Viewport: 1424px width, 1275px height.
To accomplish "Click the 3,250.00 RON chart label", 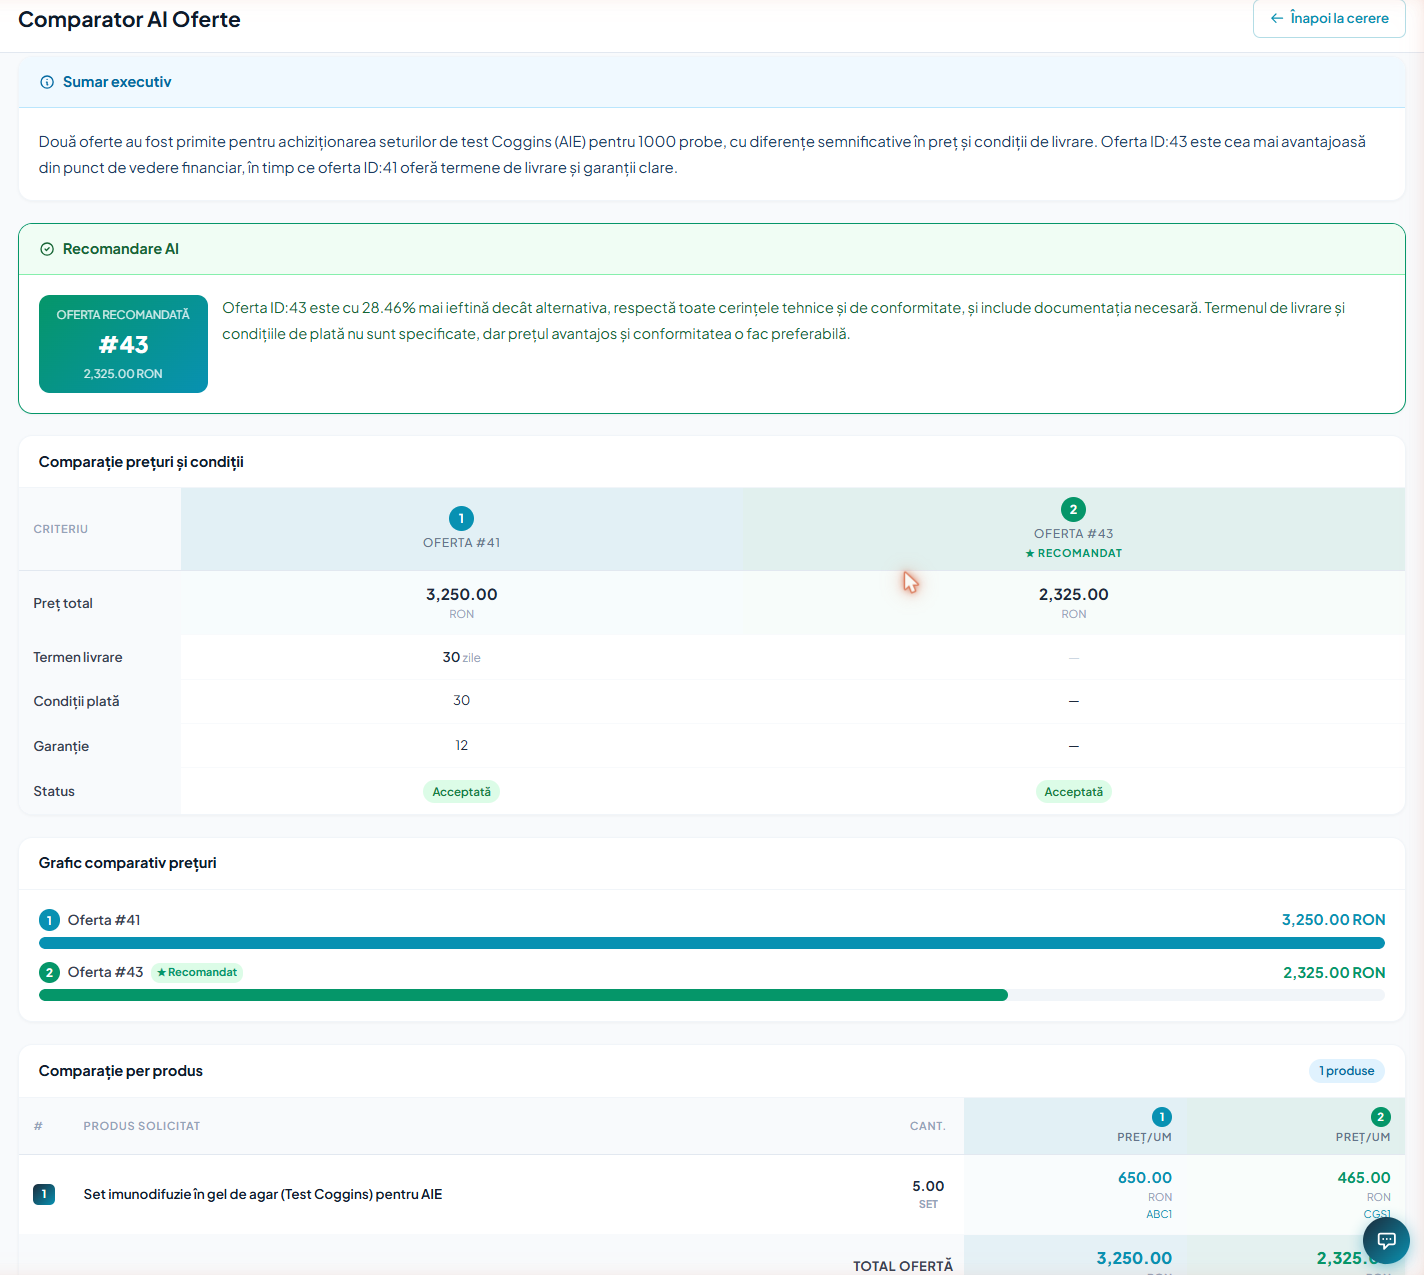I will [1333, 920].
